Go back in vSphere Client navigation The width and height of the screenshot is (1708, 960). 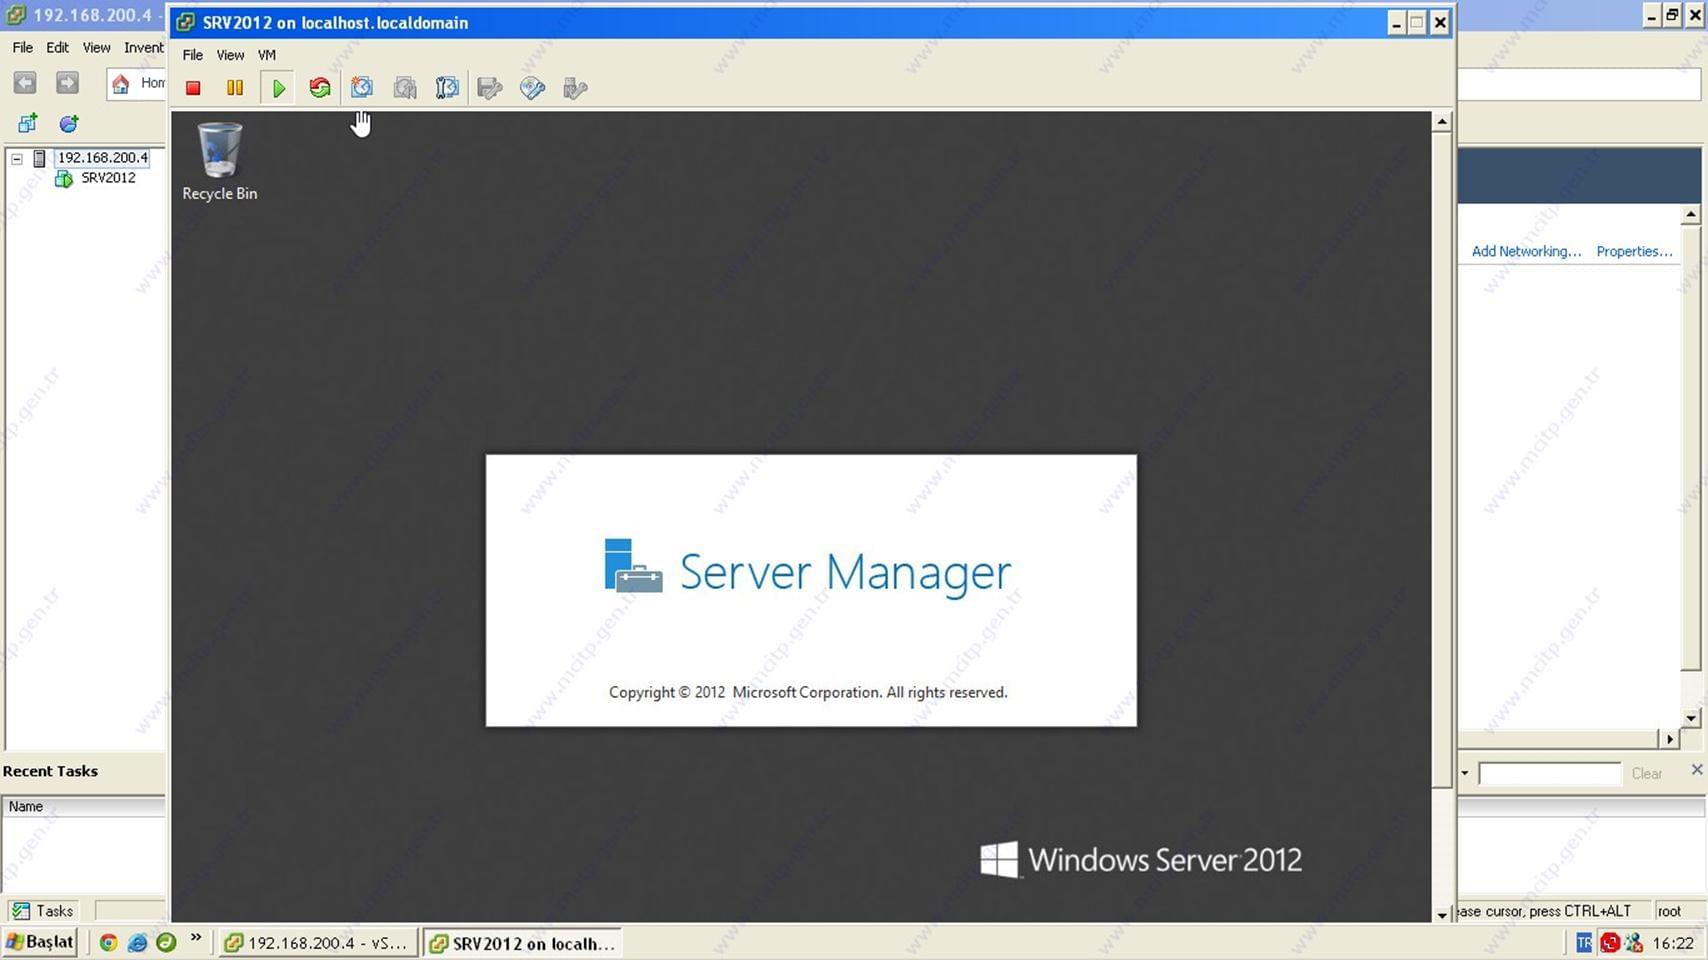[x=25, y=83]
